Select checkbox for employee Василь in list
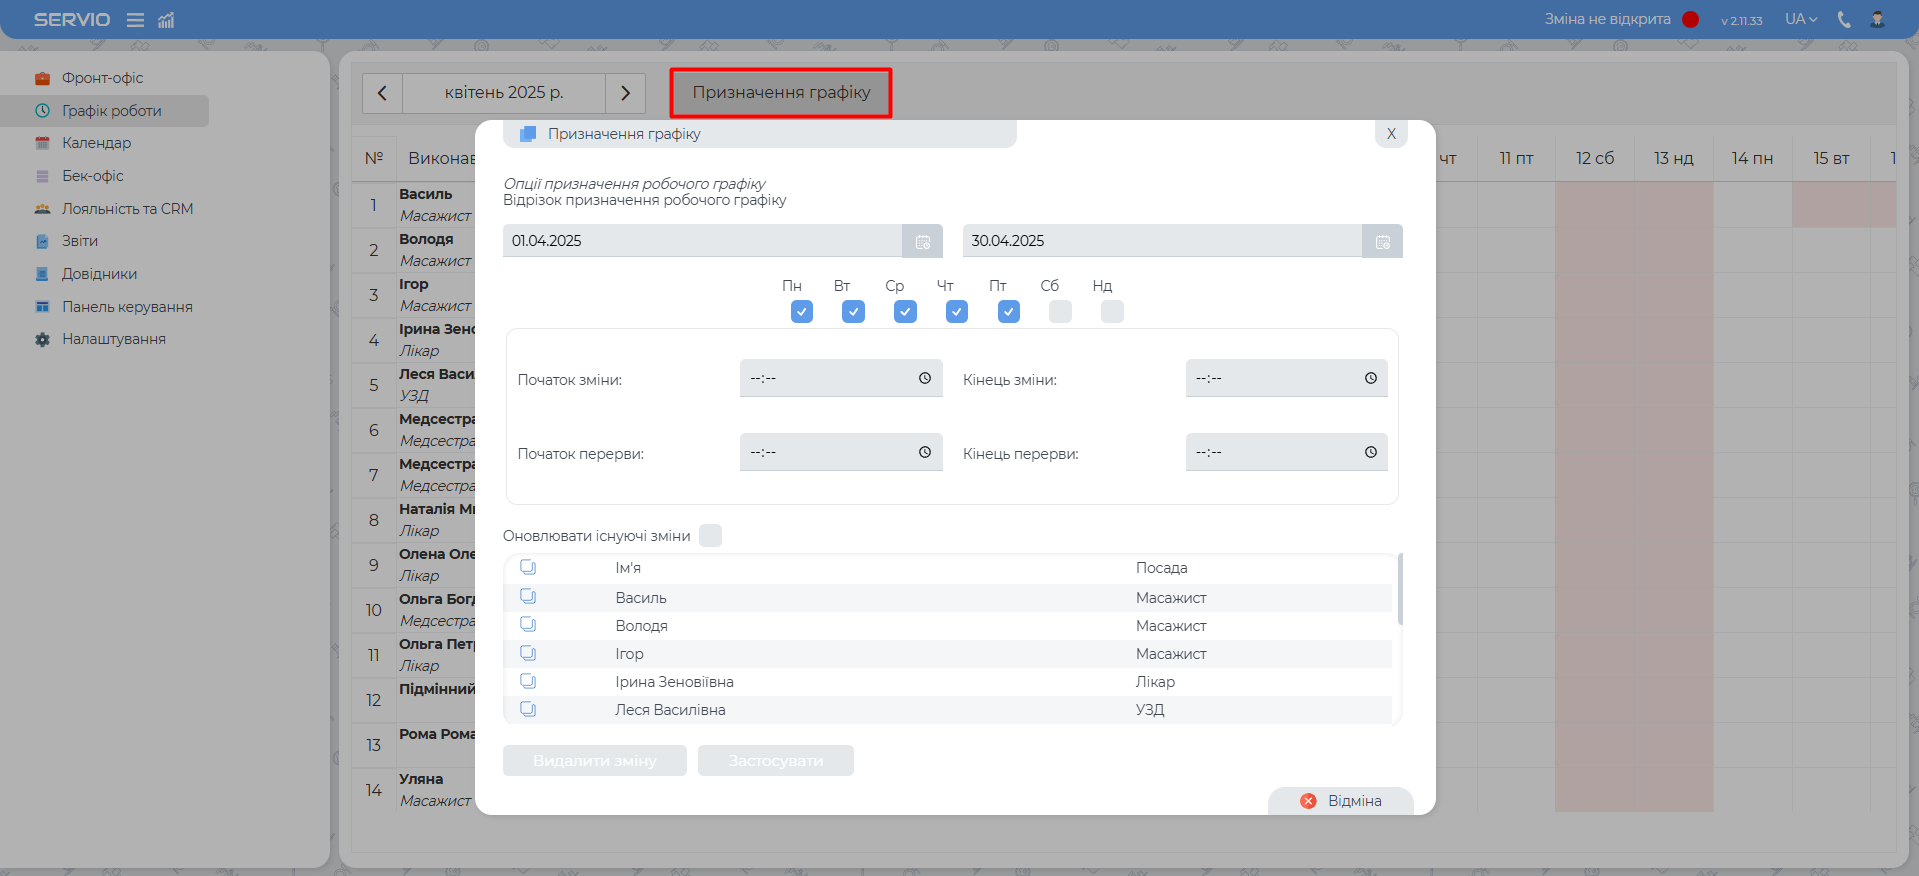 coord(528,597)
